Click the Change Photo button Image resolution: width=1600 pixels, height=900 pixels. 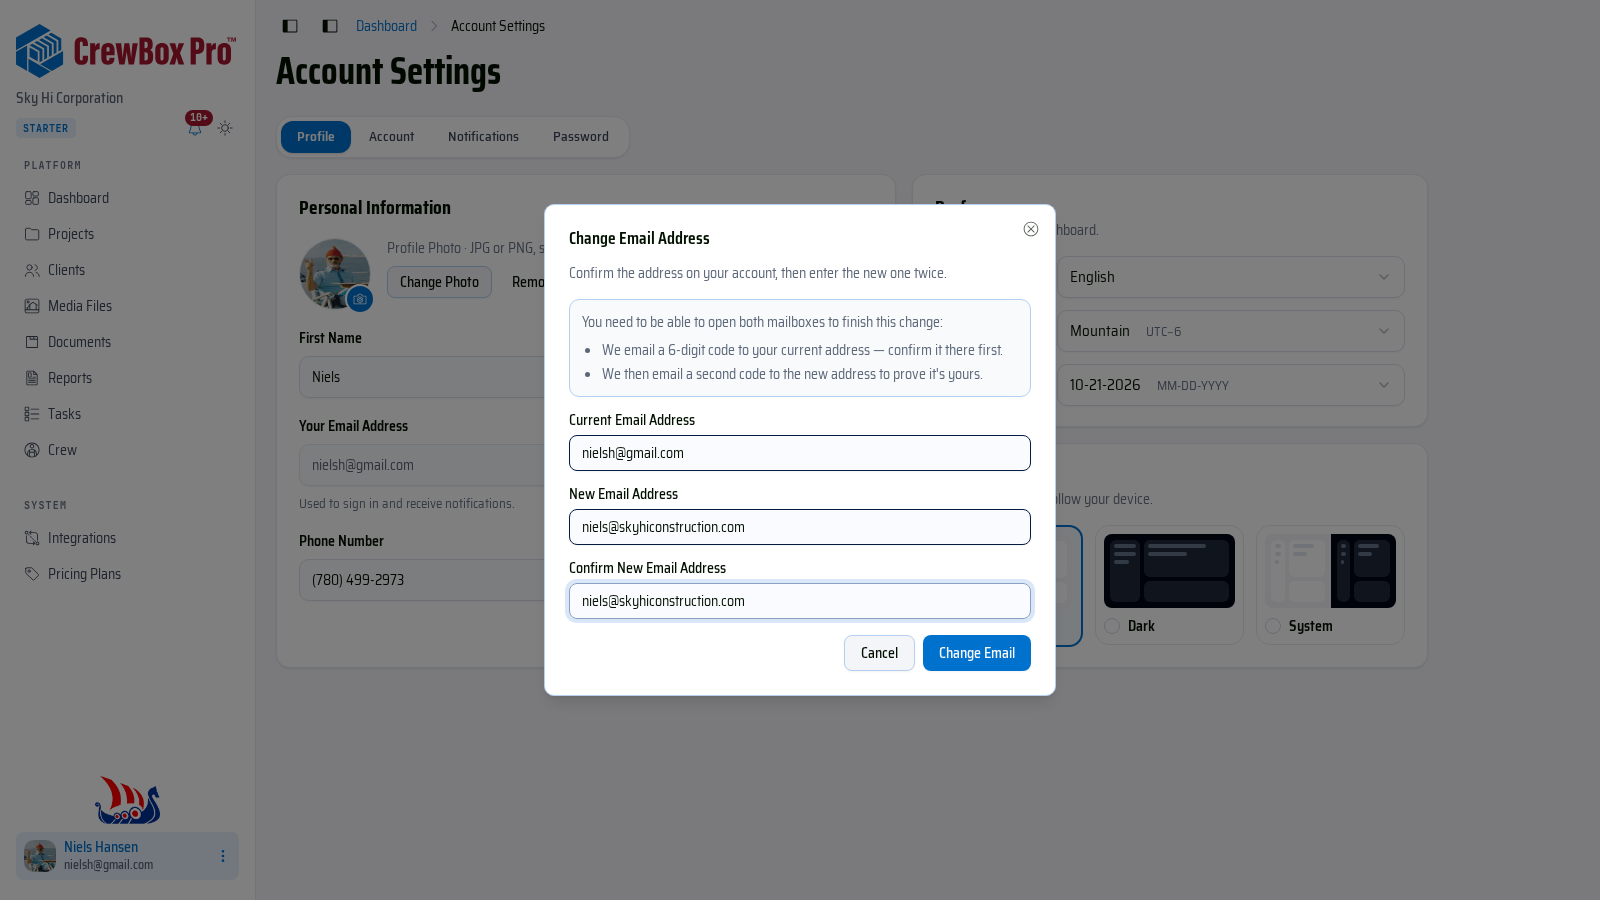pos(439,282)
